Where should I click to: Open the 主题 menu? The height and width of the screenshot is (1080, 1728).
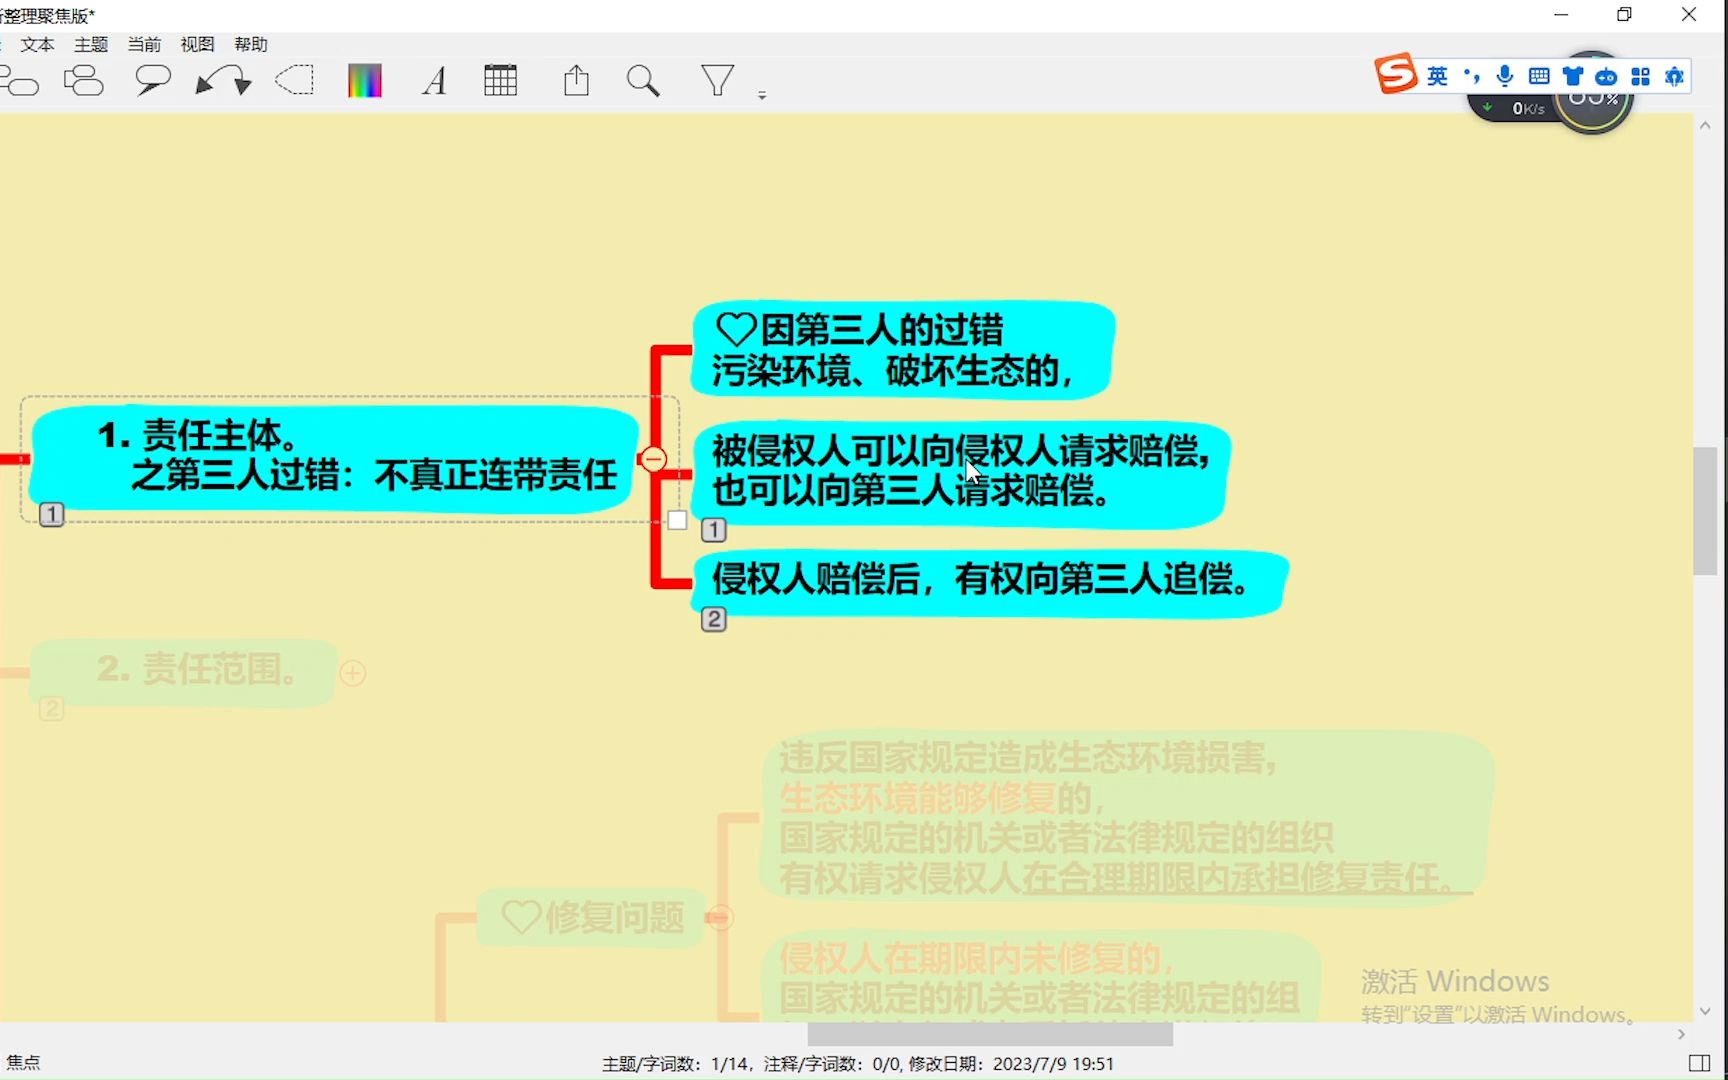point(91,44)
